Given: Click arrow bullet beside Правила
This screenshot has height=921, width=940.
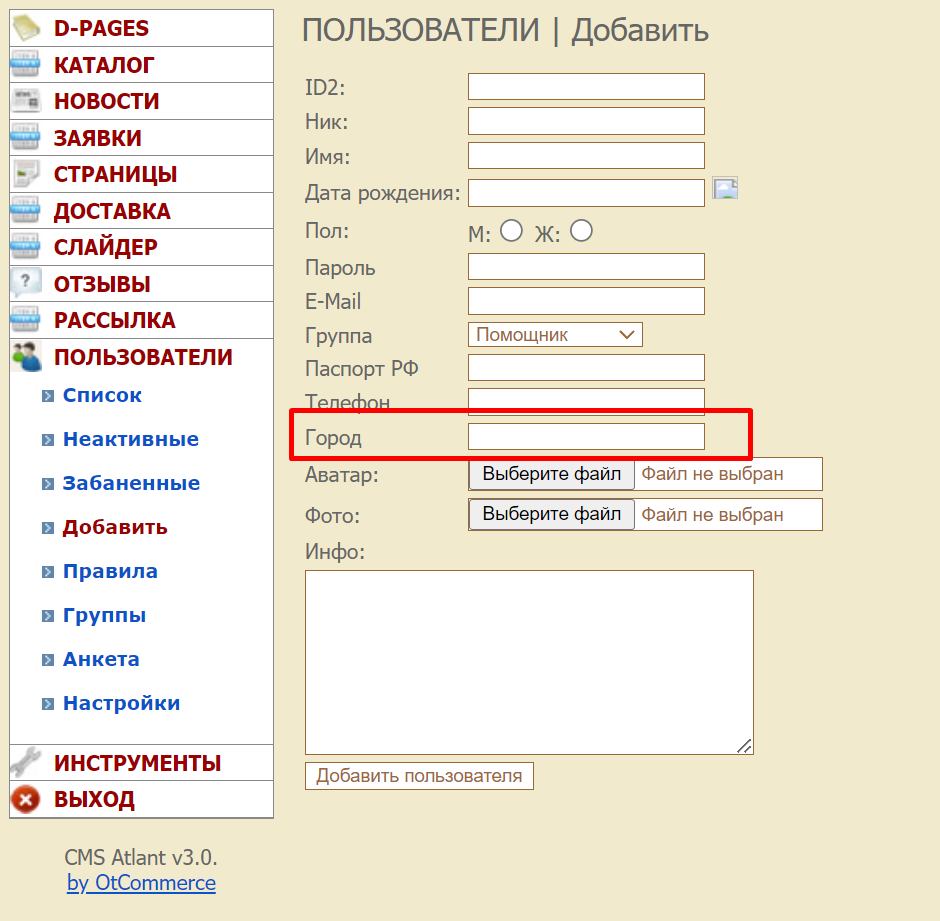Looking at the screenshot, I should tap(48, 572).
